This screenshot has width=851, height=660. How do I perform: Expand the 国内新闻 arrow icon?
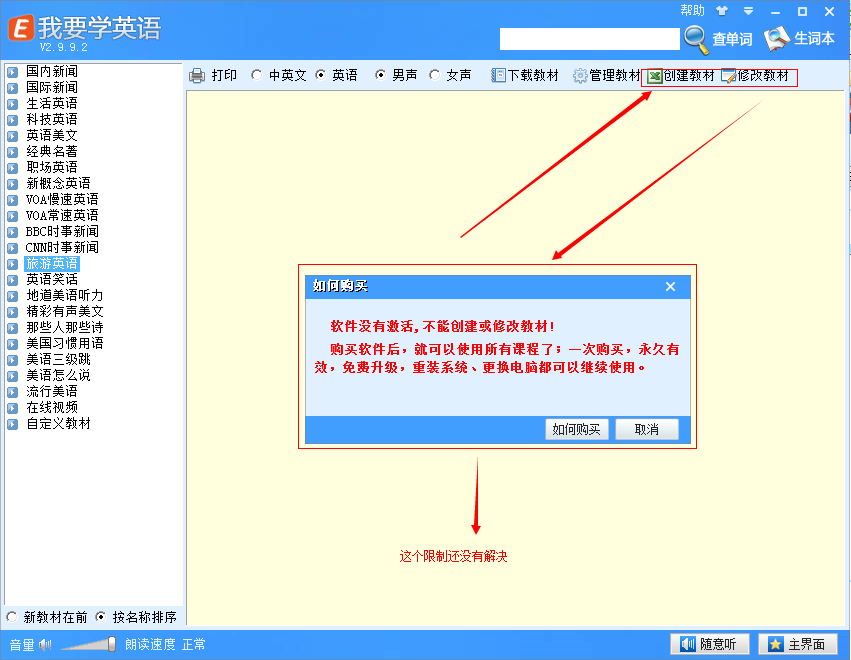pyautogui.click(x=12, y=72)
